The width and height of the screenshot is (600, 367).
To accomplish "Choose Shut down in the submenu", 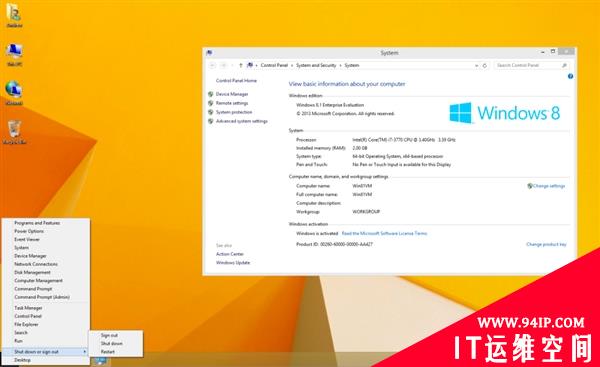I will tap(111, 344).
